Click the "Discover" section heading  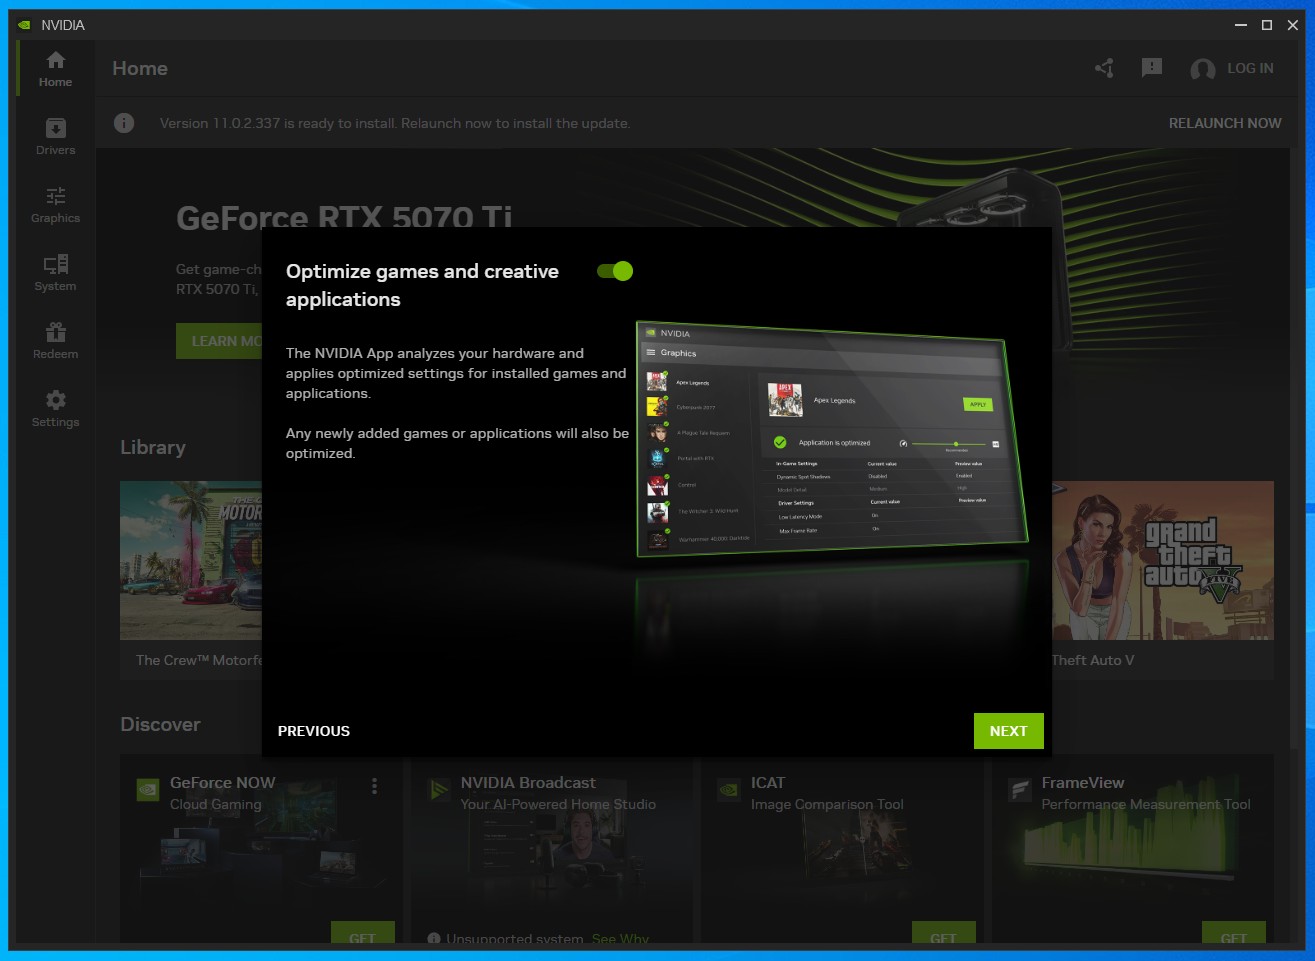click(160, 724)
